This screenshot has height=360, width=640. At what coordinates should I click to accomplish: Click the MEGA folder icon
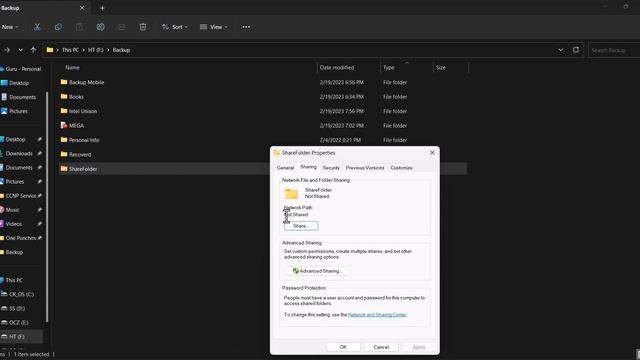click(x=64, y=125)
